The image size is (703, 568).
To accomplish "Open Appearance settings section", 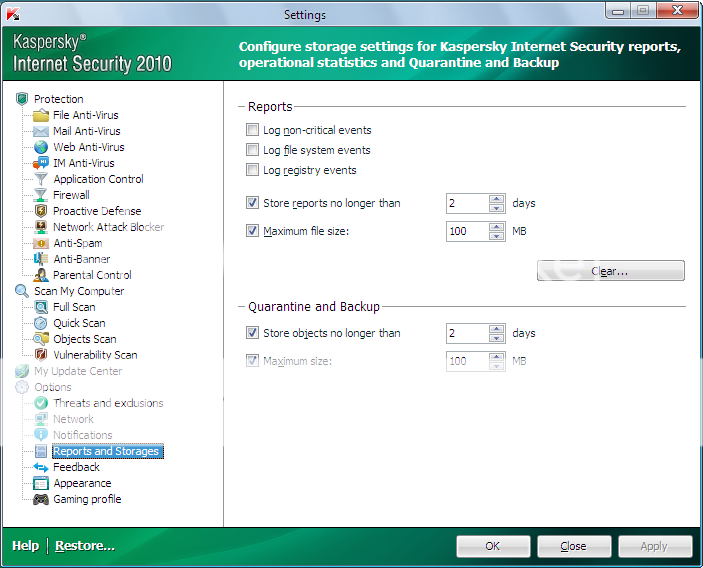I will tap(82, 483).
